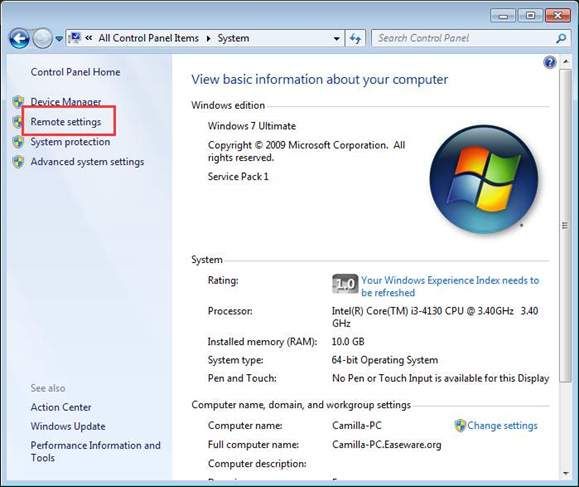Open Remote settings link
The width and height of the screenshot is (579, 487).
click(x=66, y=121)
